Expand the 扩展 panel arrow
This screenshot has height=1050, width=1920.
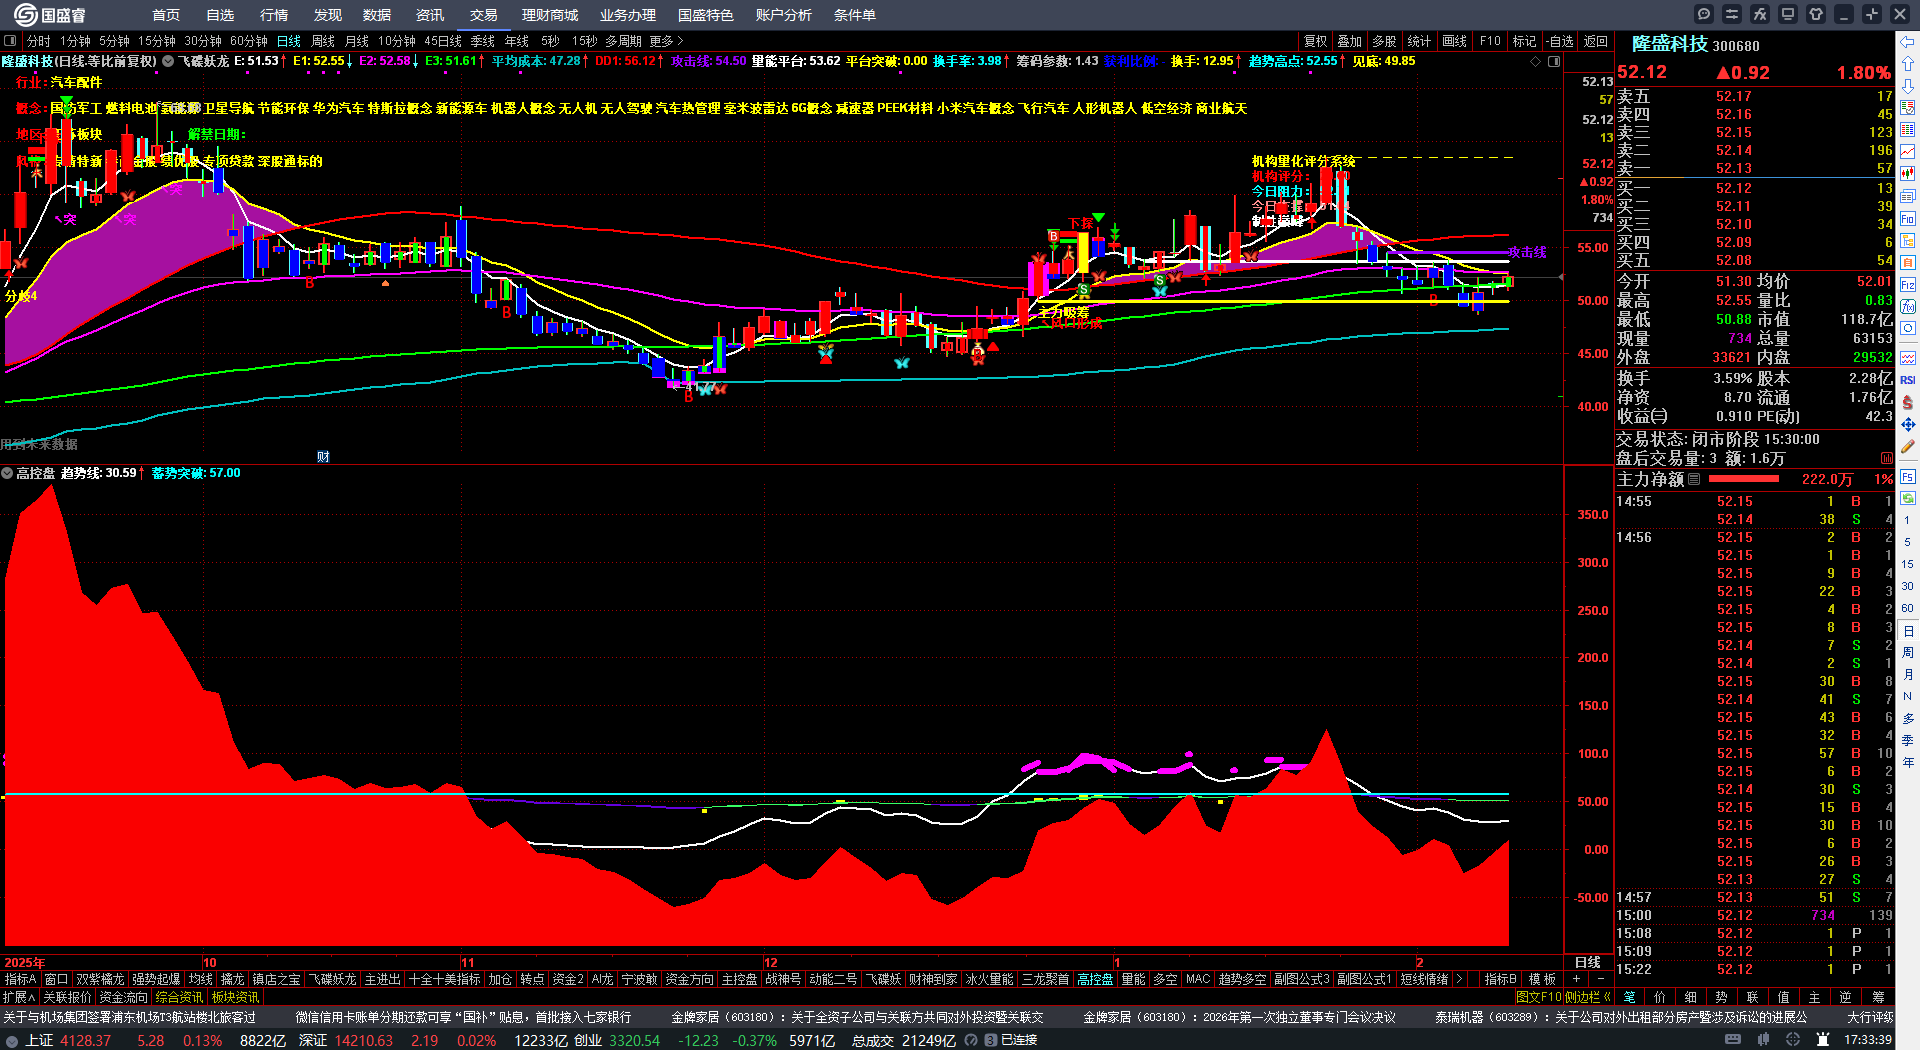[x=19, y=997]
